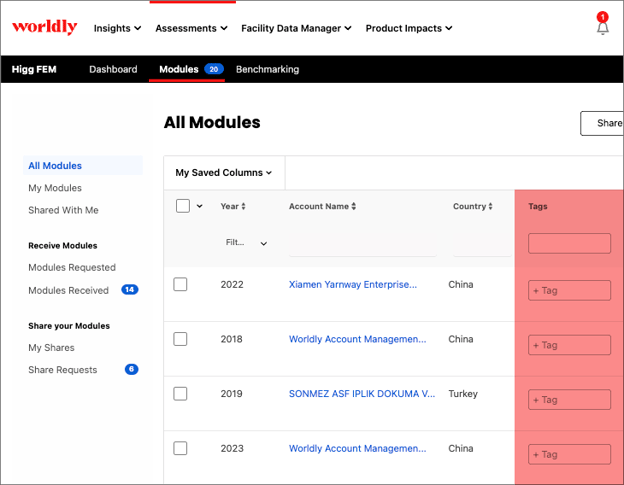The height and width of the screenshot is (485, 624).
Task: Click the 2019 year cell
Action: coord(232,394)
